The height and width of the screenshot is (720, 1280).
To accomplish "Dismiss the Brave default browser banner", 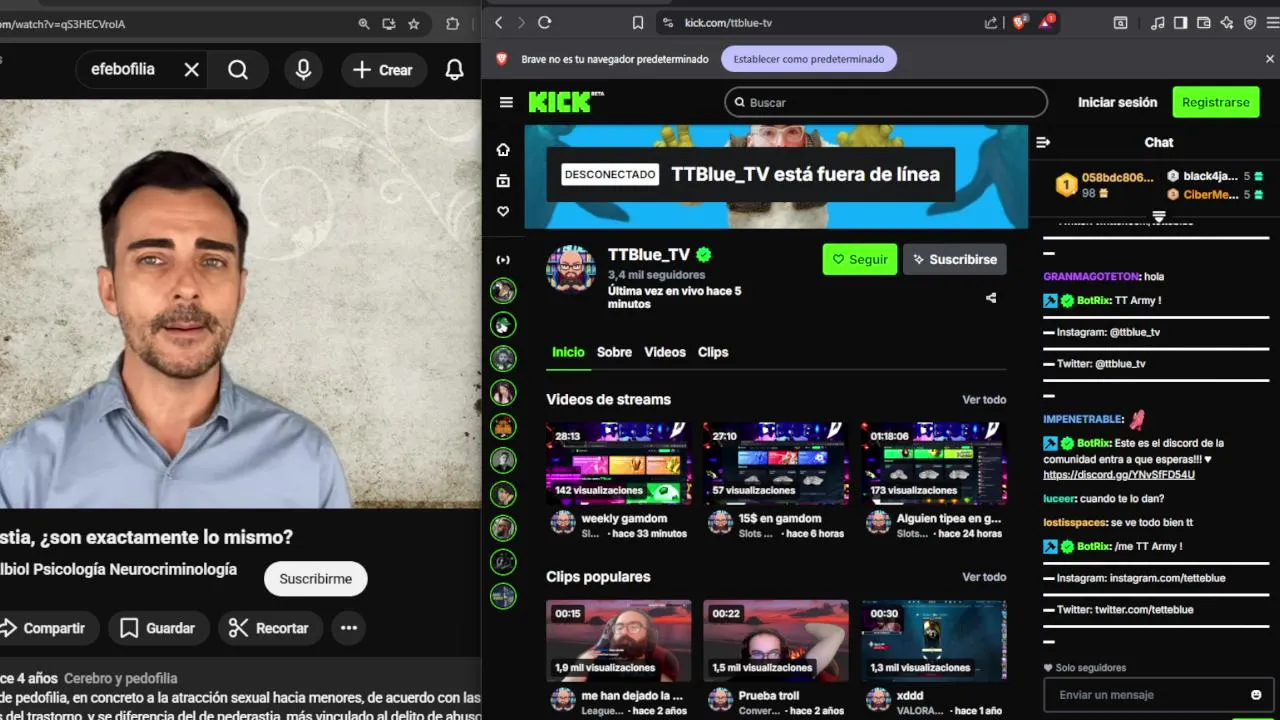I will click(x=1270, y=59).
